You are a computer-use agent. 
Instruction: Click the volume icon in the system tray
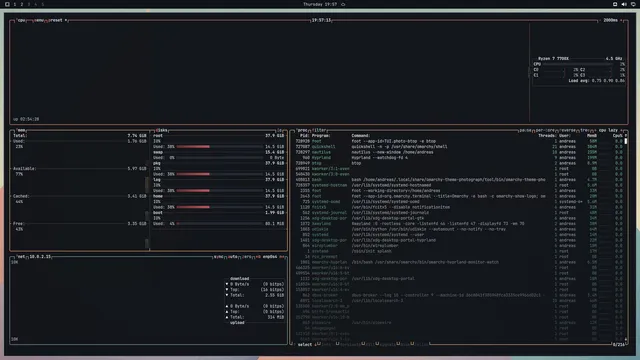pos(624,4)
